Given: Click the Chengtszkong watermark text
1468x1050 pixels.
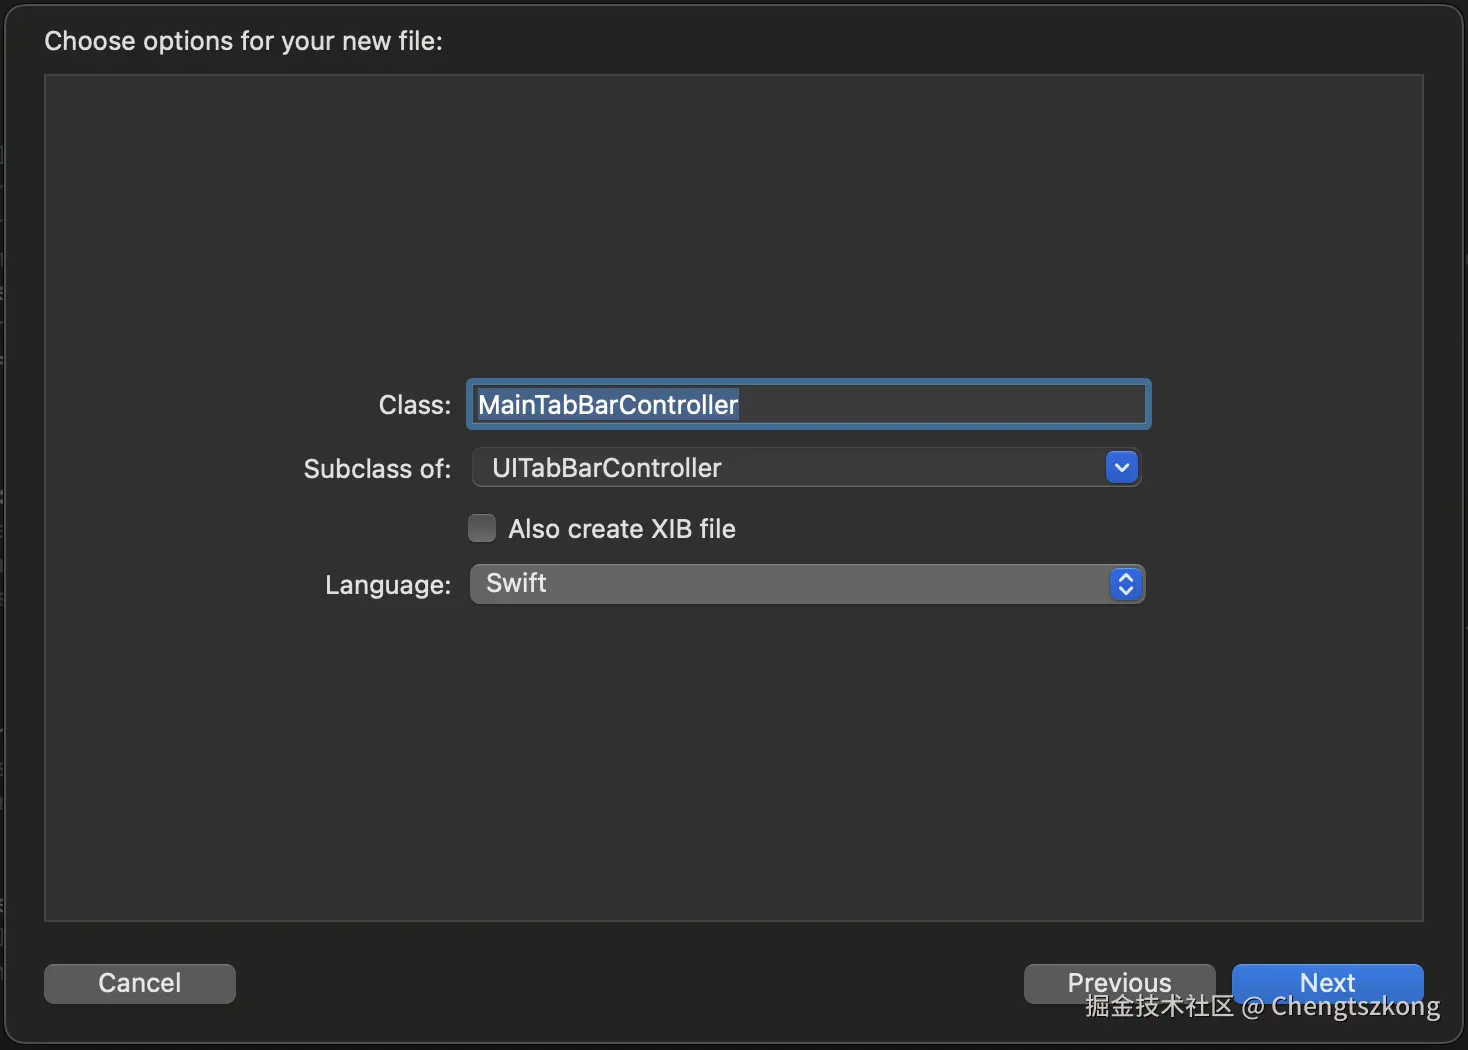Looking at the screenshot, I should coord(1355,1007).
